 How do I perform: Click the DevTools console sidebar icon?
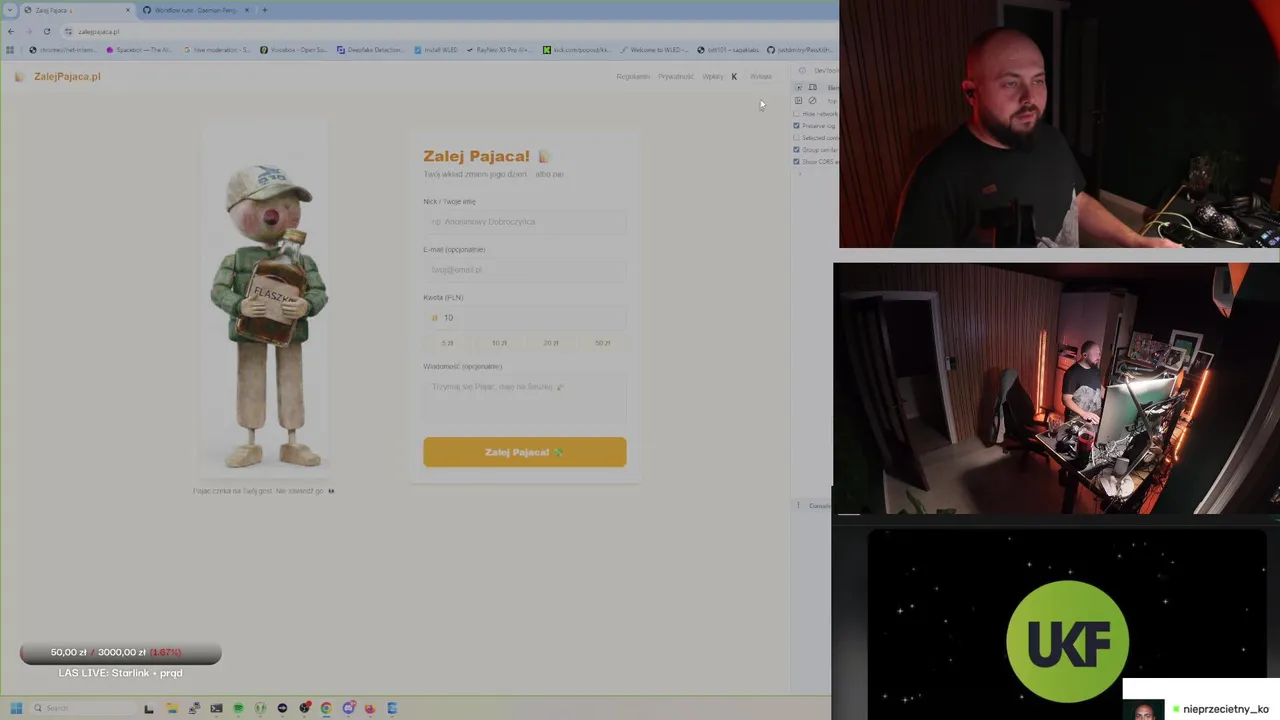(x=798, y=101)
